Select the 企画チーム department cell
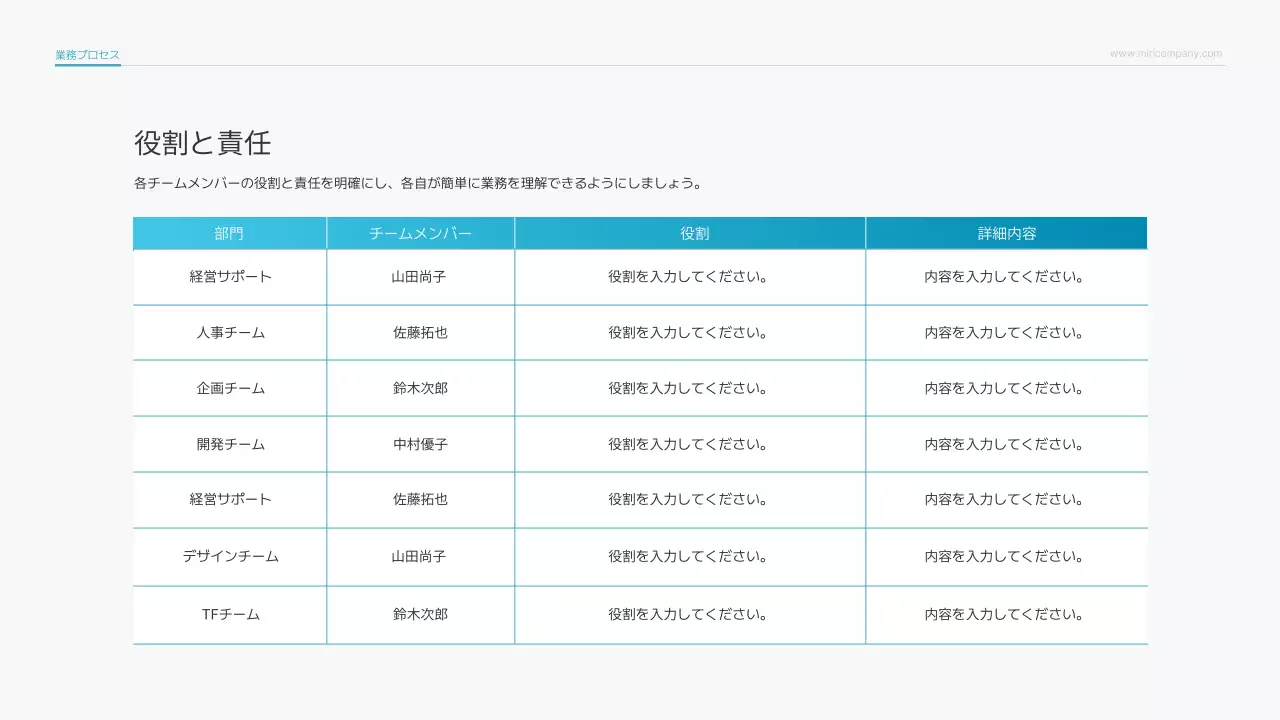The width and height of the screenshot is (1280, 720). coord(229,388)
